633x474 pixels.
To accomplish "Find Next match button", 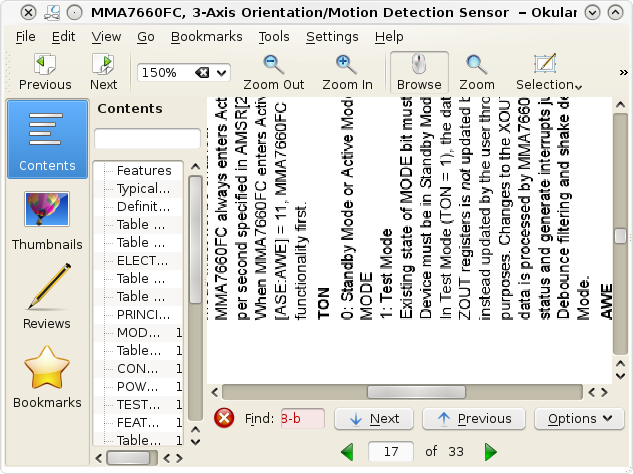I will [x=374, y=419].
